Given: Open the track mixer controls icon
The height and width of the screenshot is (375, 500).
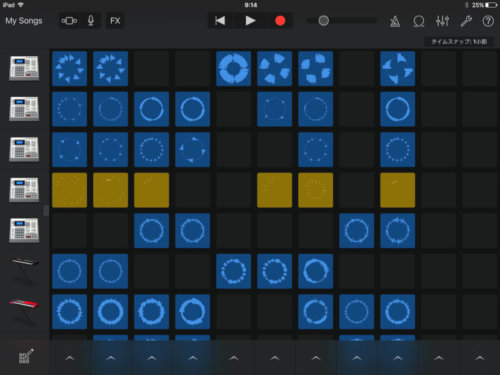Looking at the screenshot, I should [x=442, y=21].
